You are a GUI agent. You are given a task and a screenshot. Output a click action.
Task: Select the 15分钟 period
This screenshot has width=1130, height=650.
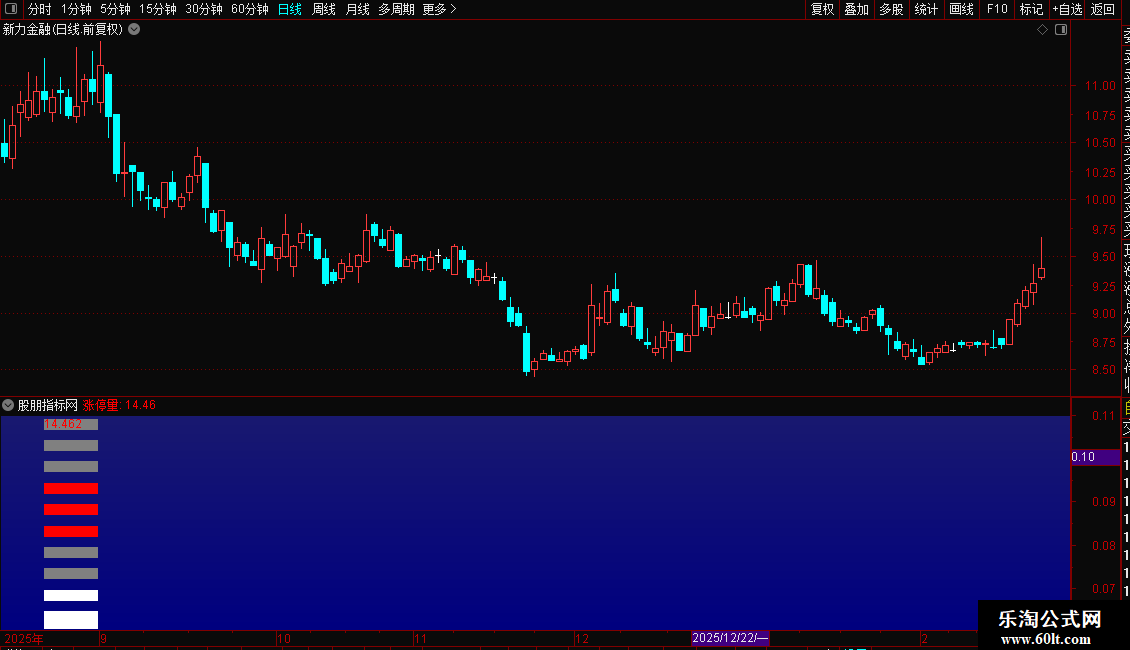[158, 9]
